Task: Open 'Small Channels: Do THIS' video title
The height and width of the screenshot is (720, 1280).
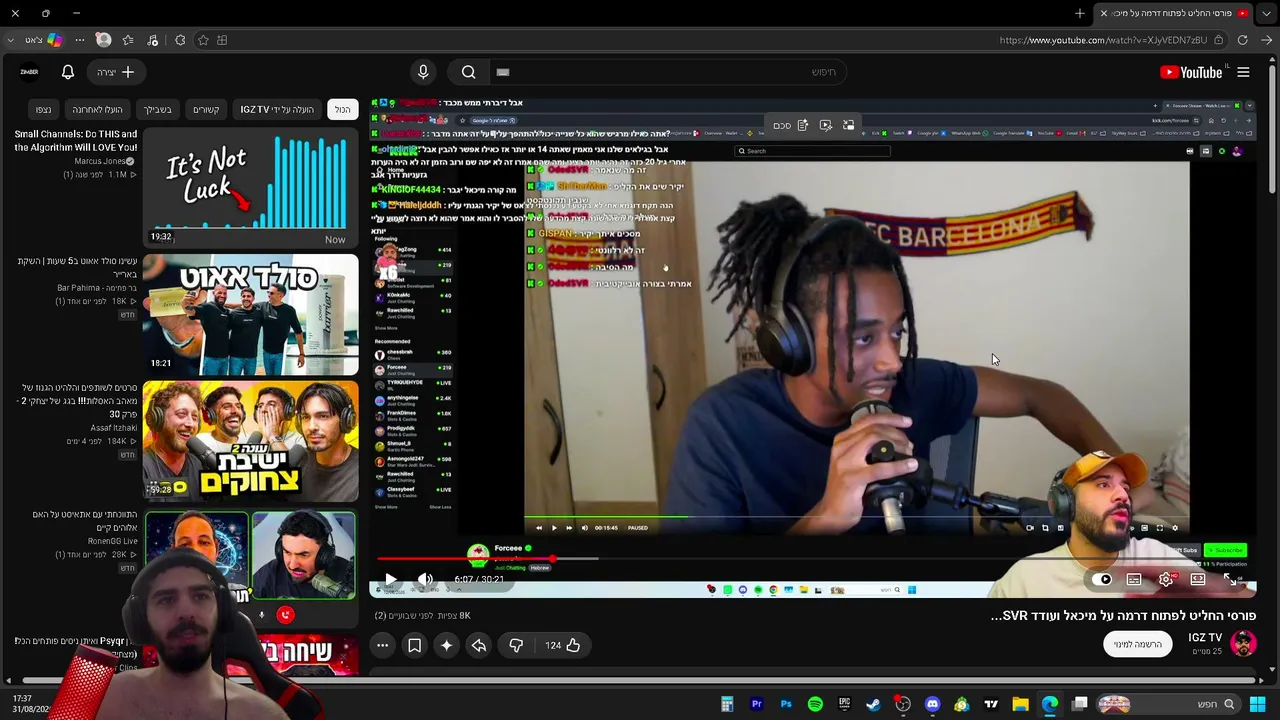Action: pyautogui.click(x=76, y=141)
